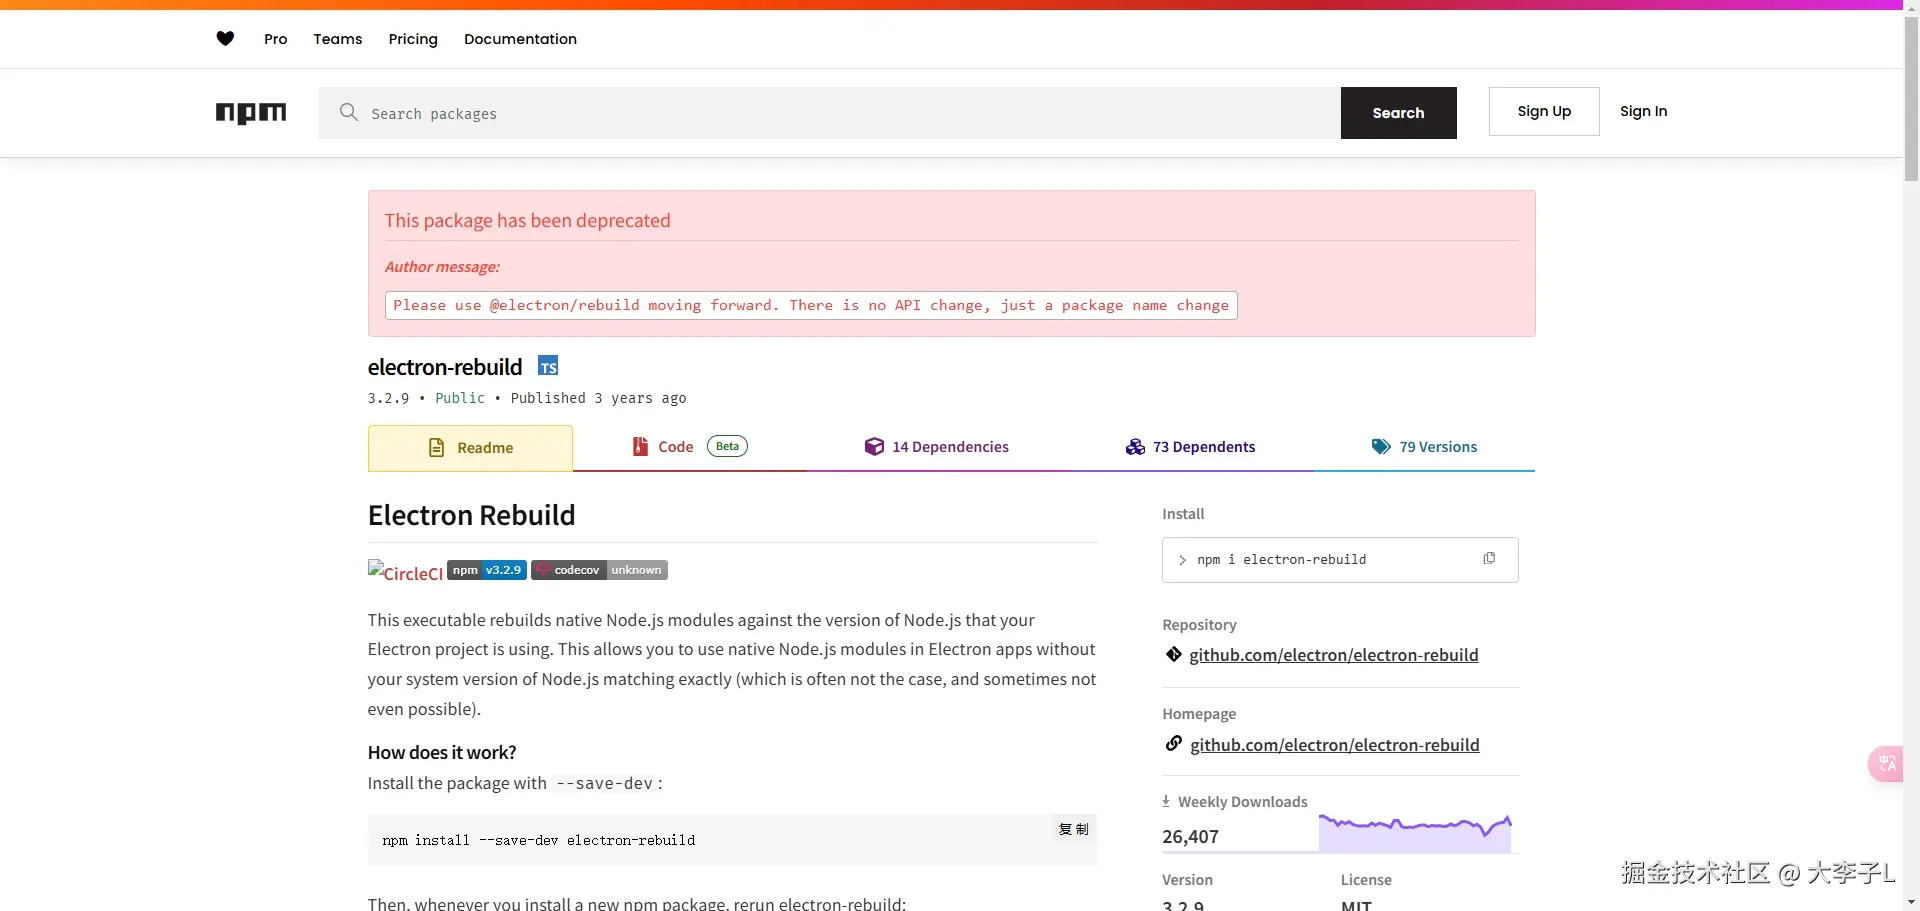The height and width of the screenshot is (911, 1920).
Task: Click the 复制 copy button on code block
Action: (1074, 829)
